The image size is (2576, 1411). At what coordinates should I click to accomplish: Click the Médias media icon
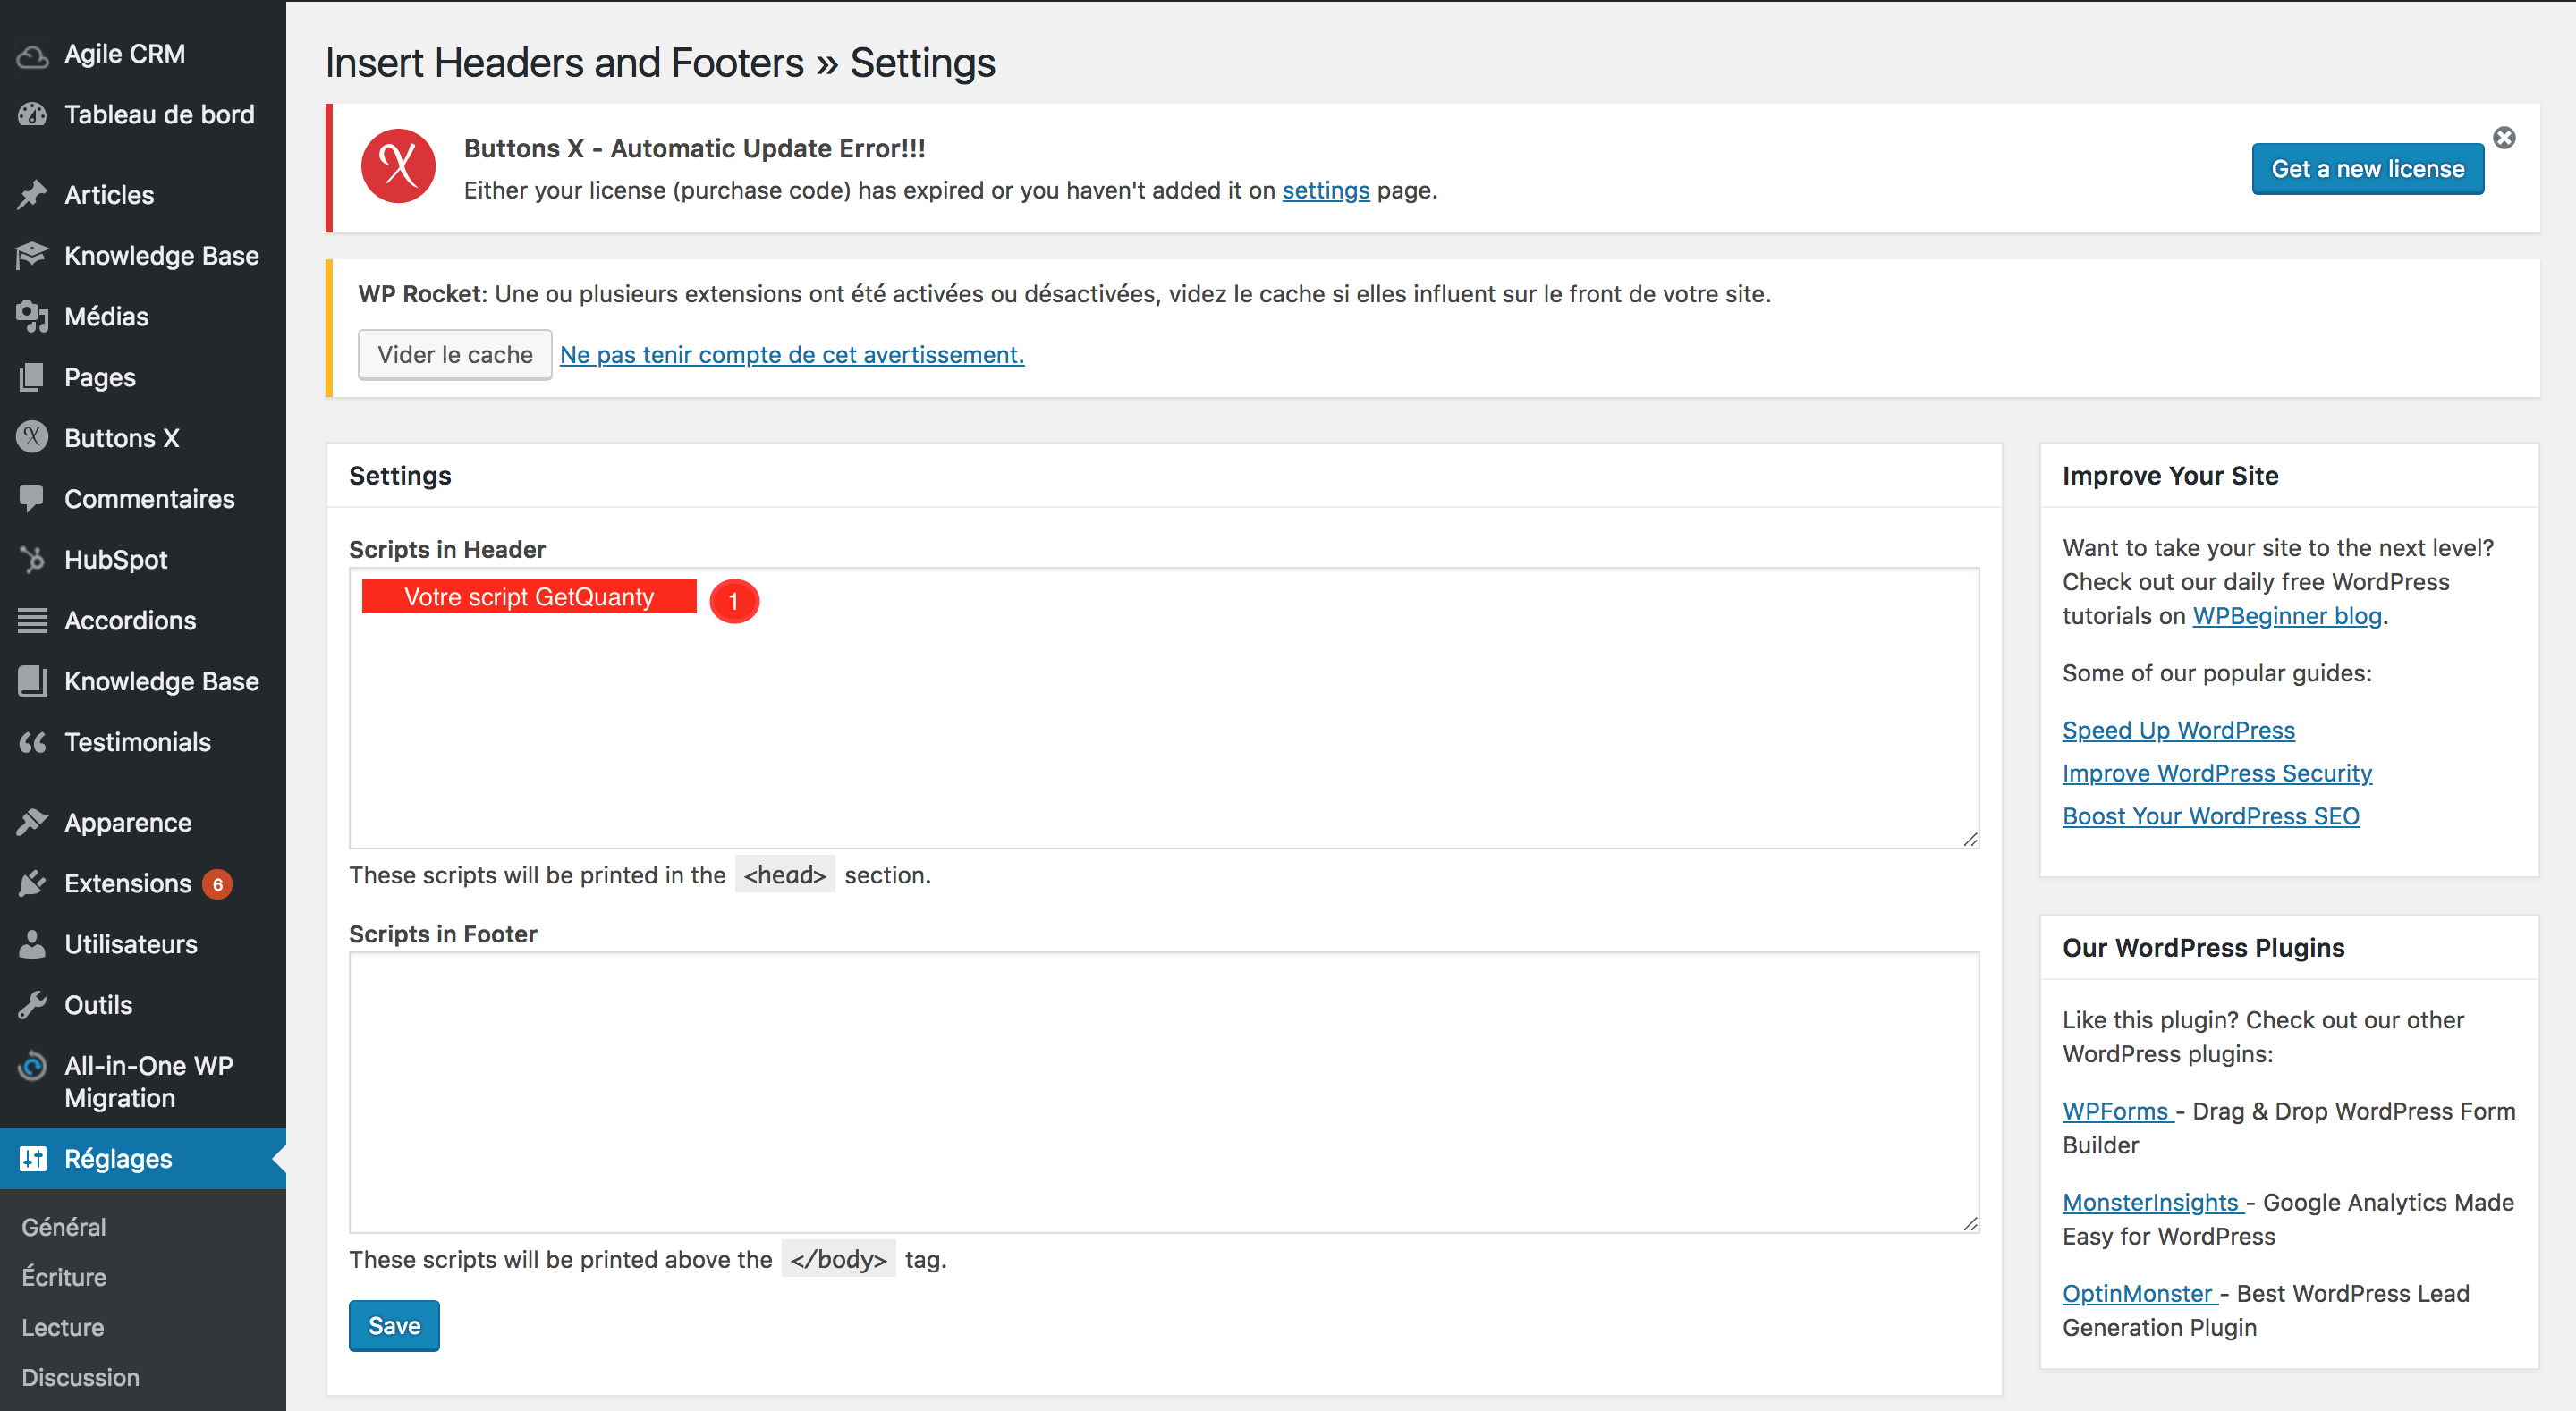click(x=32, y=317)
